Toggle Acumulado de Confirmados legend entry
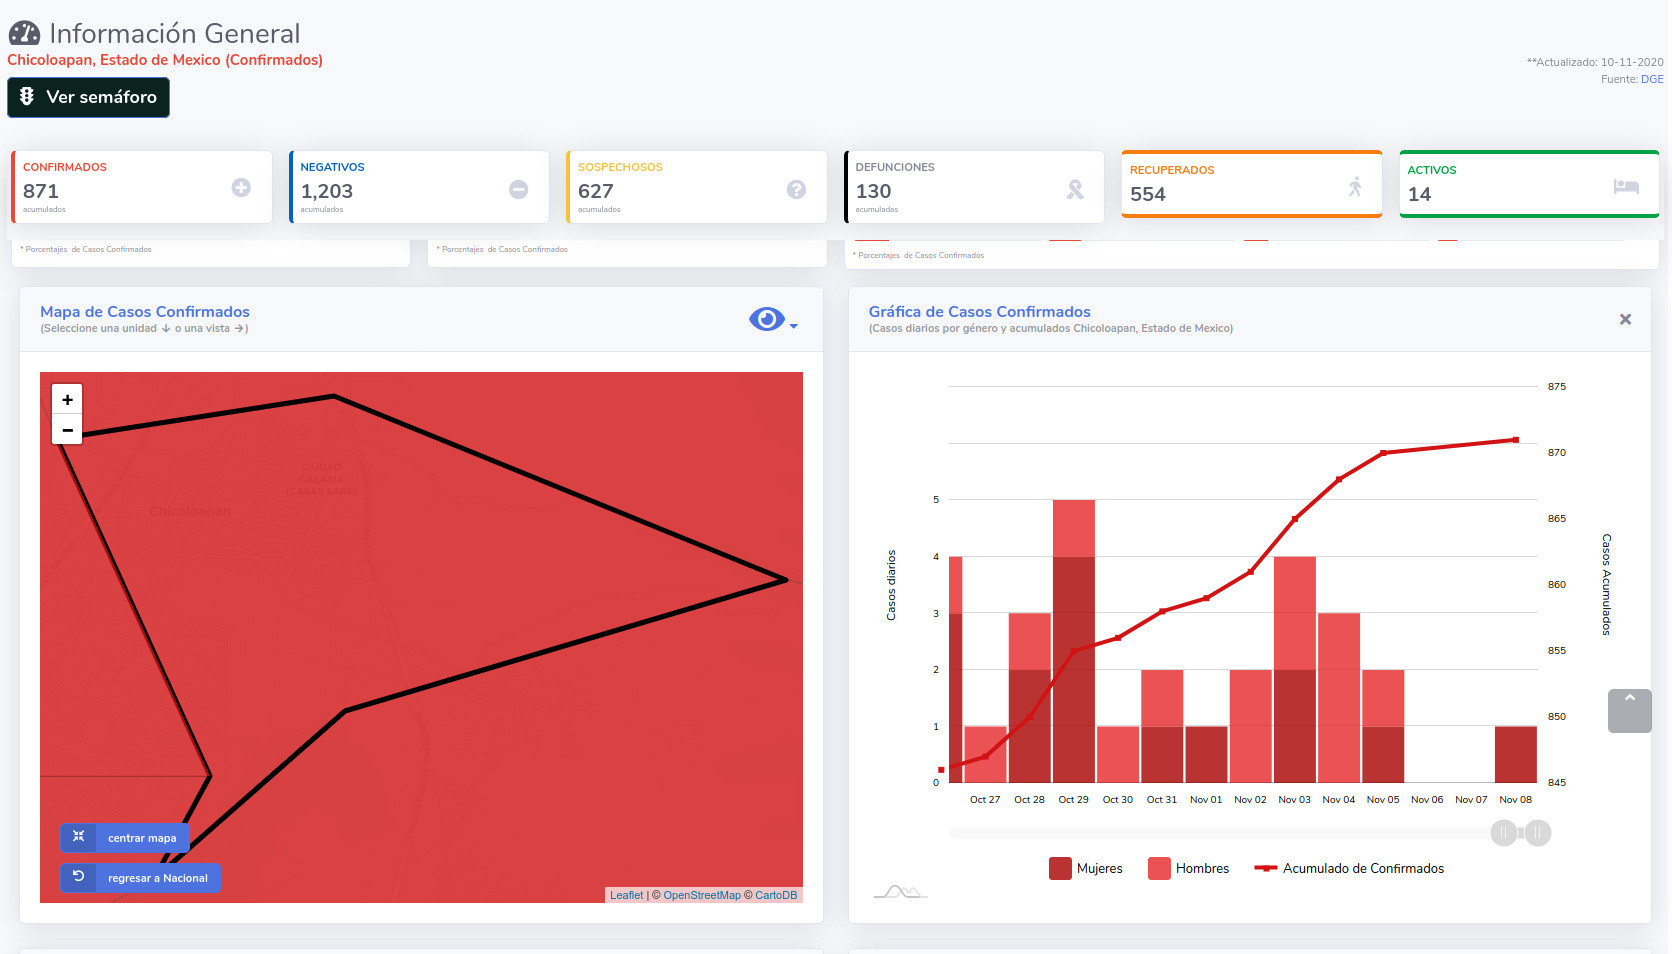The image size is (1672, 954). (x=1349, y=868)
